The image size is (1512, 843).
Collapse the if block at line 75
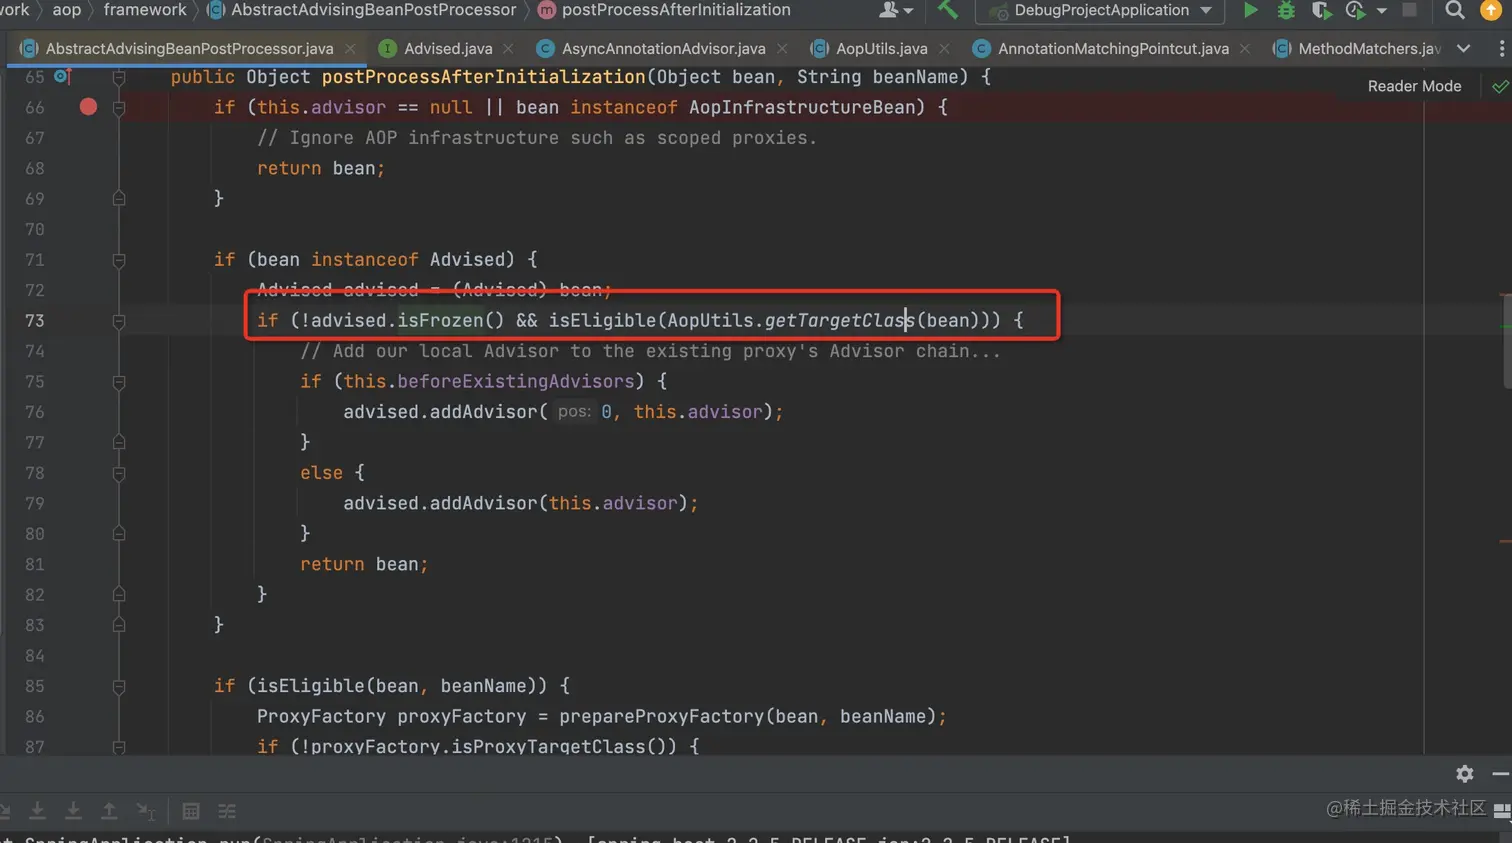(x=119, y=382)
